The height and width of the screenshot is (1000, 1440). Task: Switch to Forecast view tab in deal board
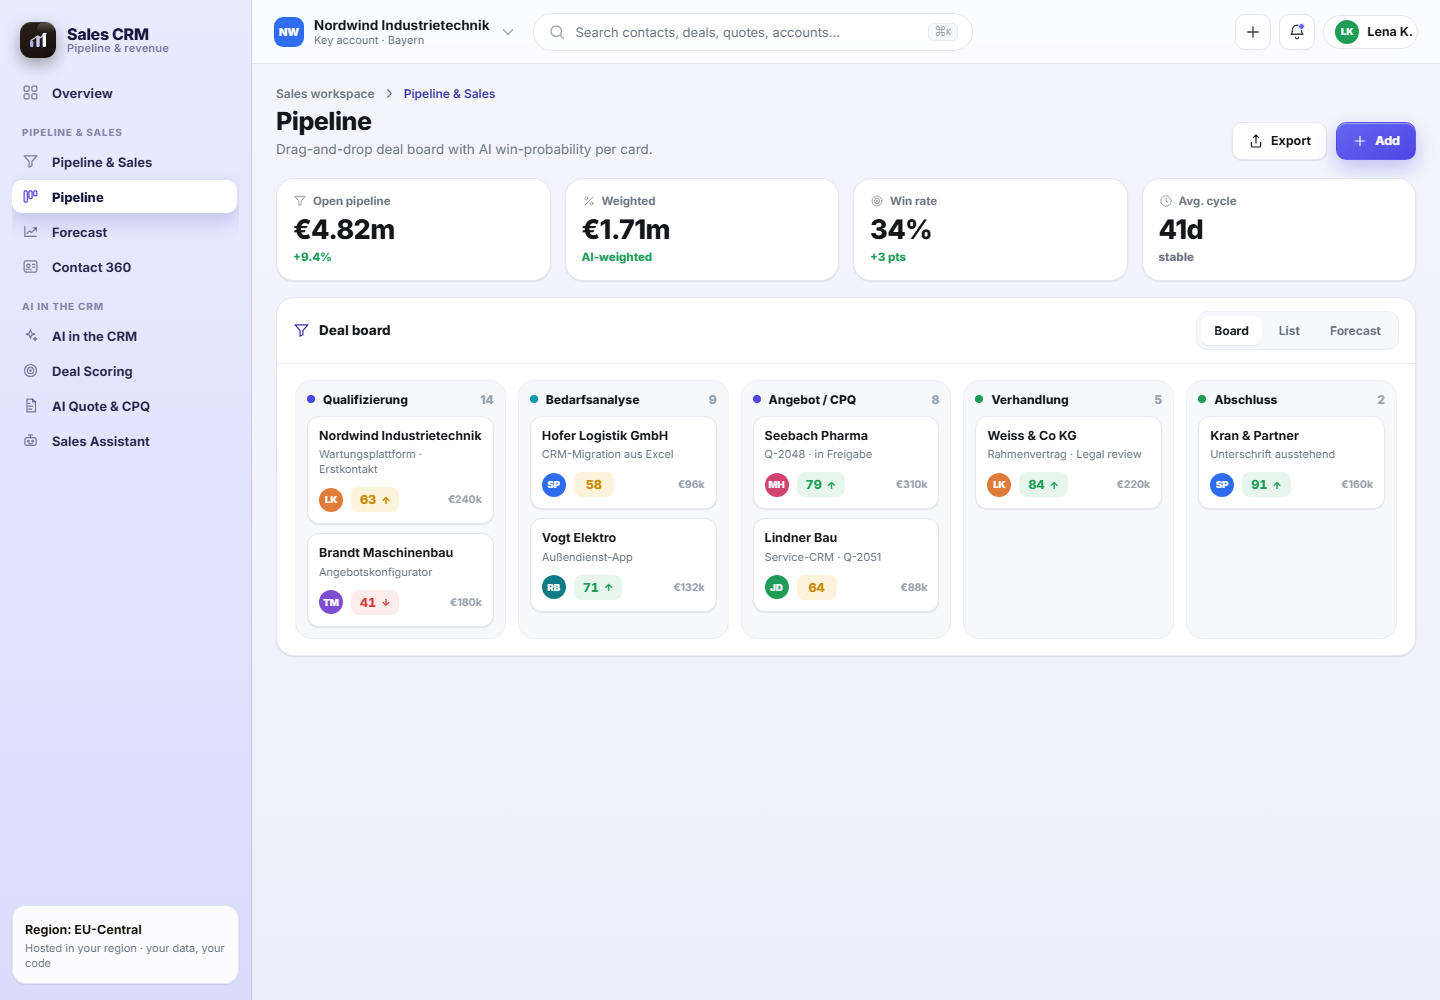(1355, 331)
